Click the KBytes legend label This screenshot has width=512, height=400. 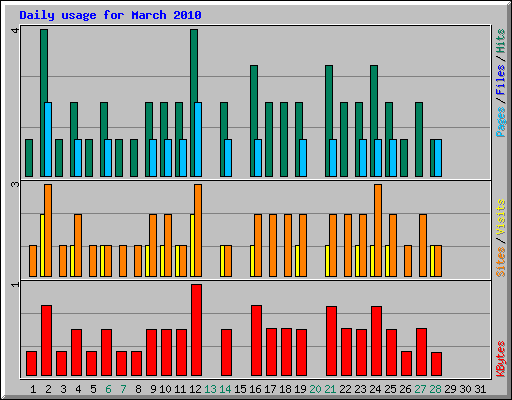pos(500,359)
